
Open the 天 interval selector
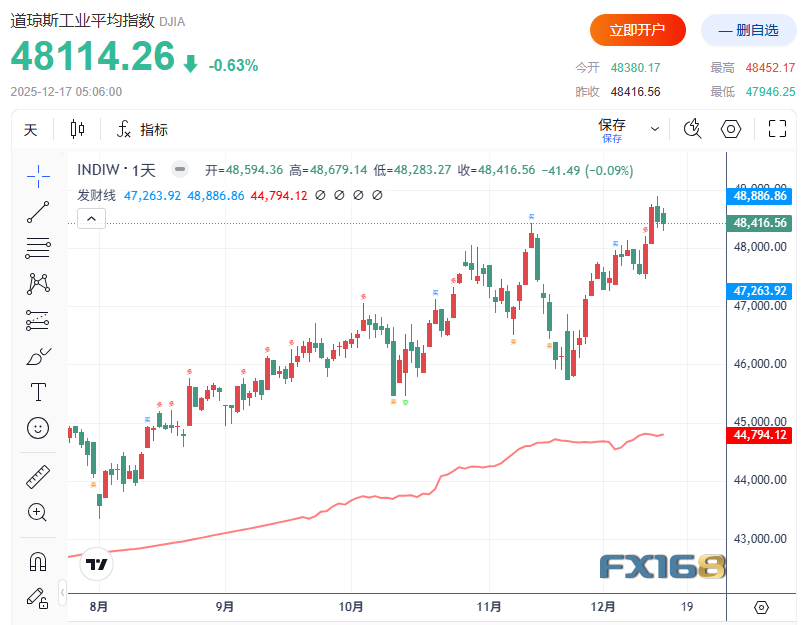click(31, 130)
